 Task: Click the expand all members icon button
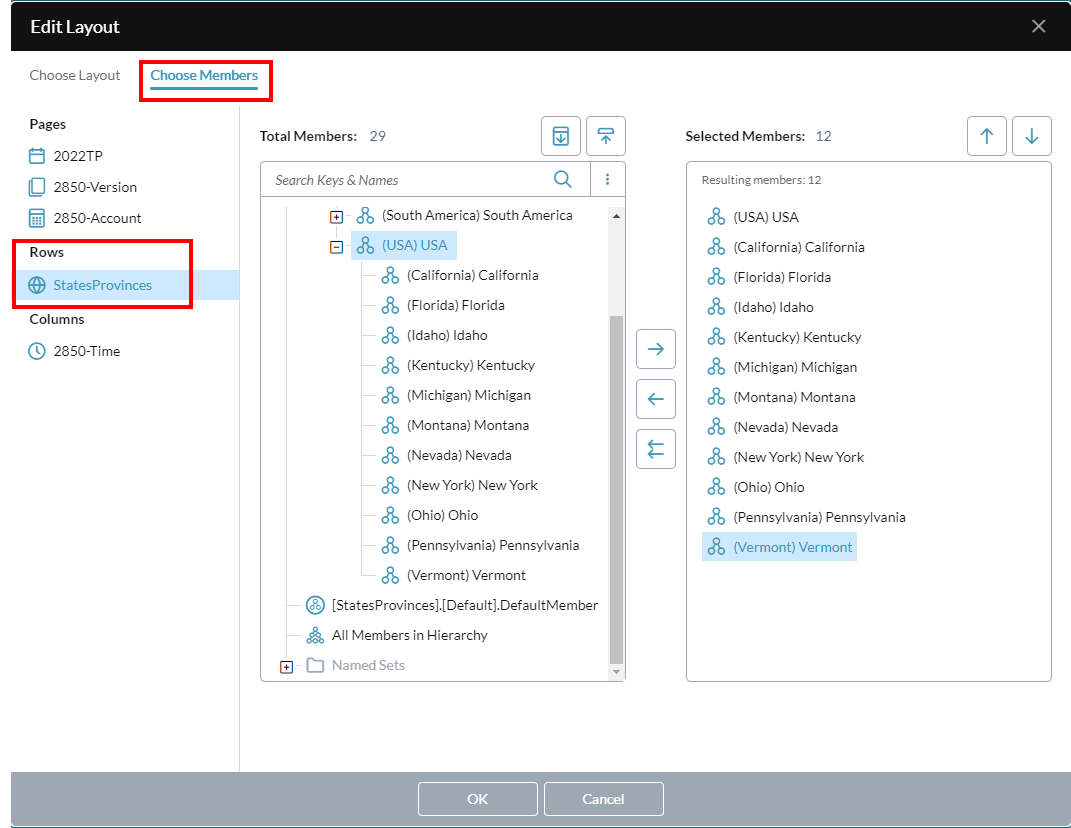click(561, 136)
